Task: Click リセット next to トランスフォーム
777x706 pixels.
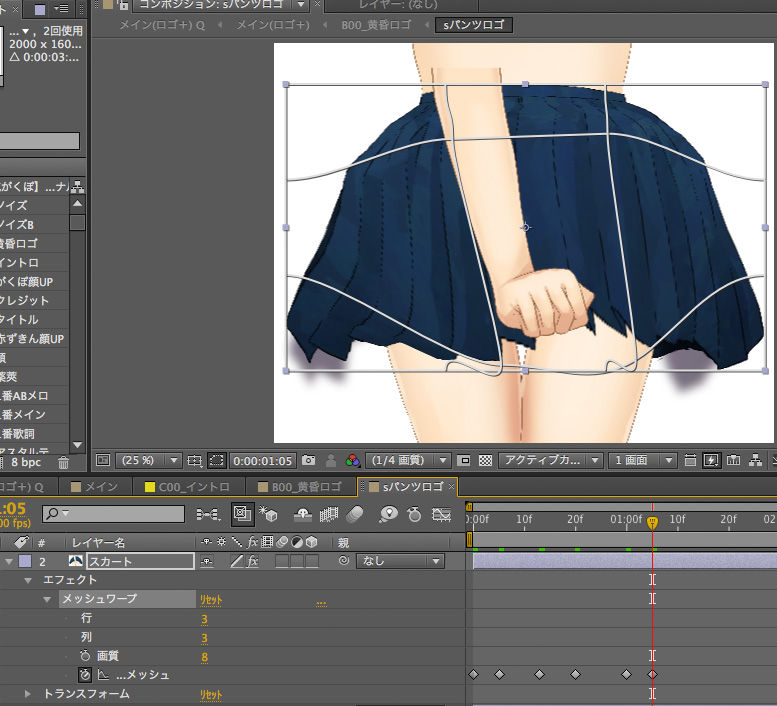Action: click(211, 694)
